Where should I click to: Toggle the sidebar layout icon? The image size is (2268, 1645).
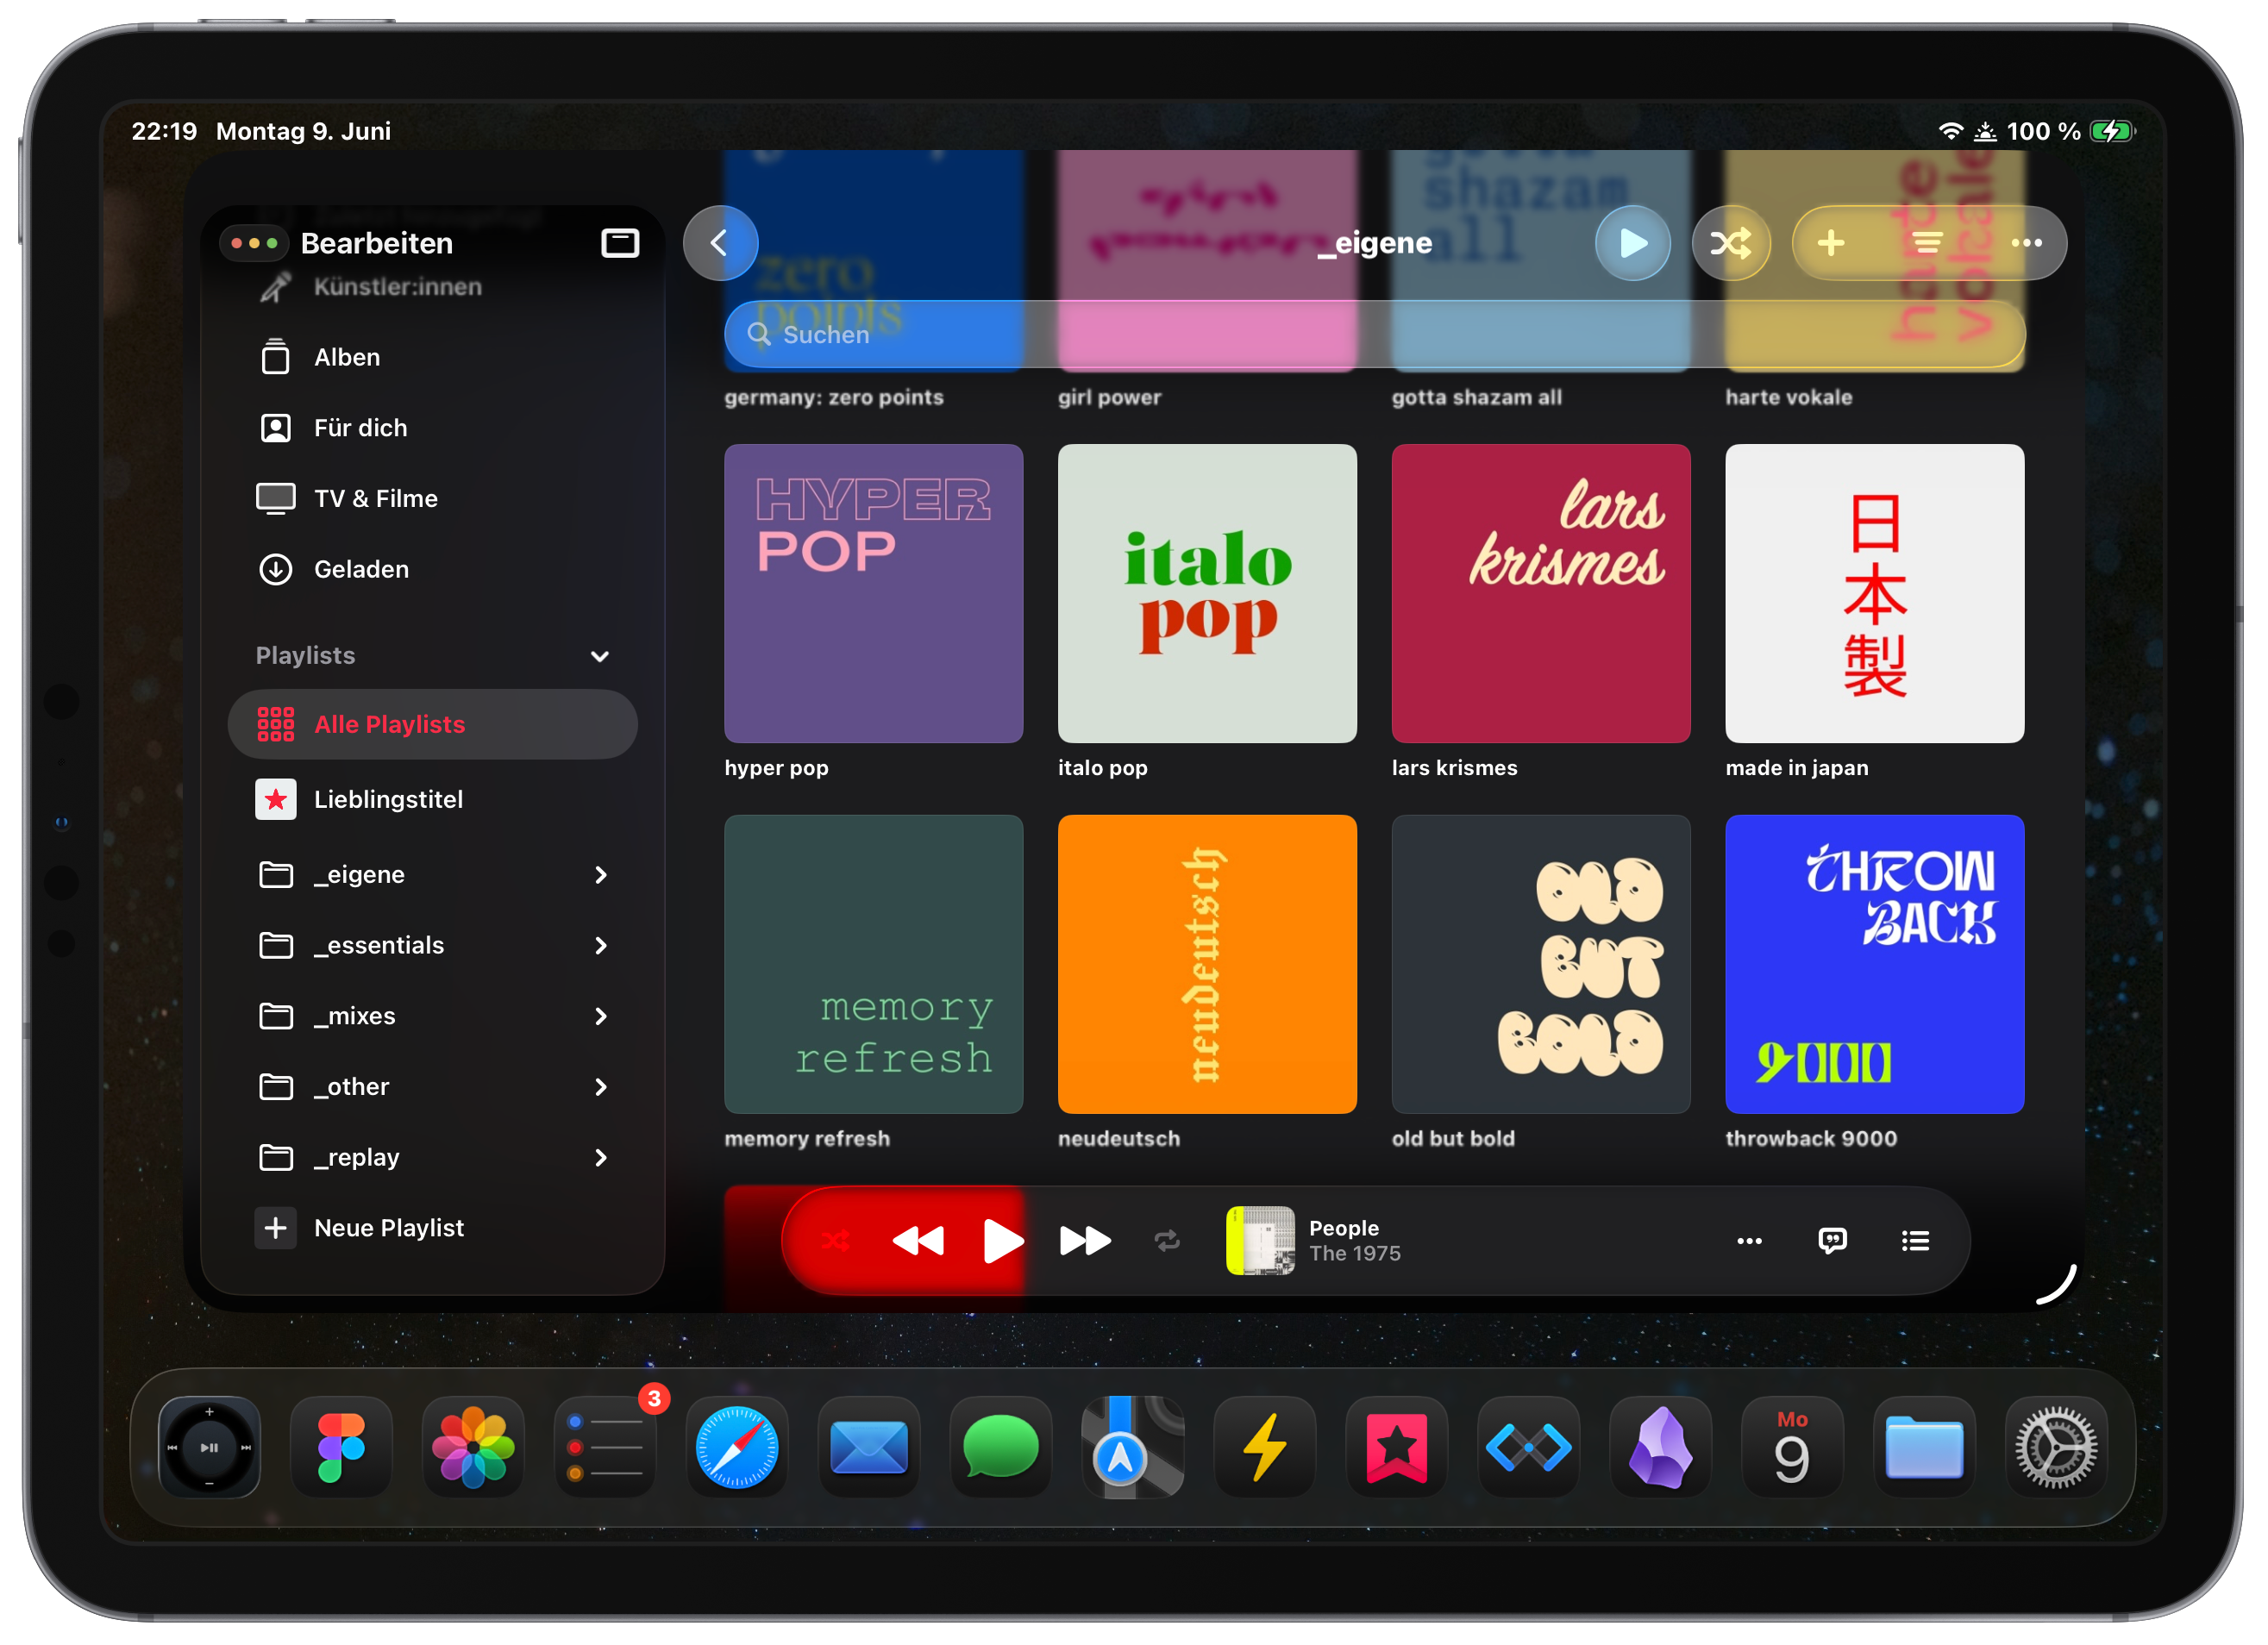tap(620, 243)
